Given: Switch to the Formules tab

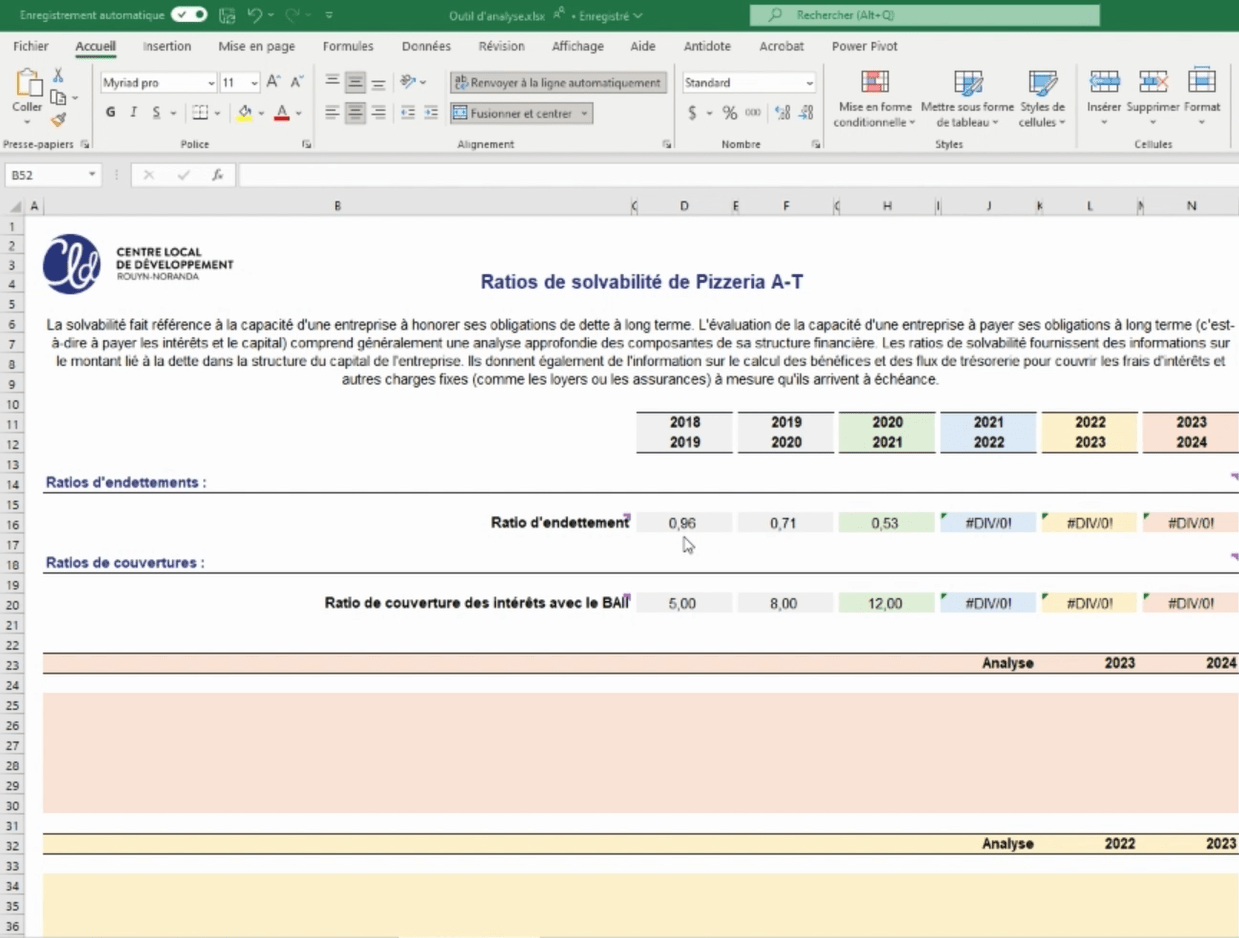Looking at the screenshot, I should click(348, 46).
